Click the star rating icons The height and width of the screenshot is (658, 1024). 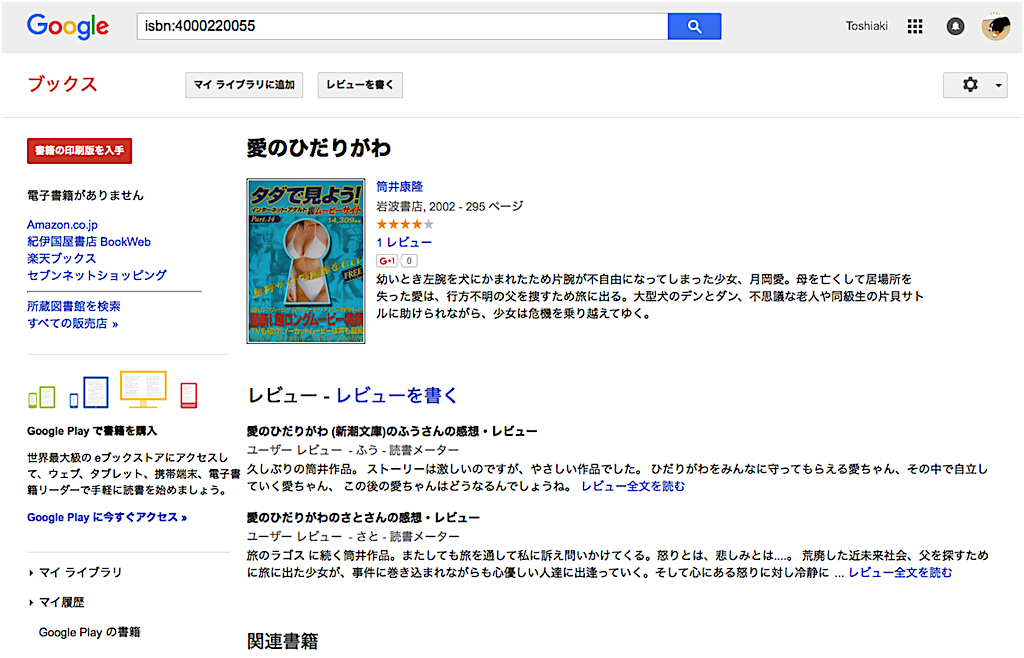[405, 225]
